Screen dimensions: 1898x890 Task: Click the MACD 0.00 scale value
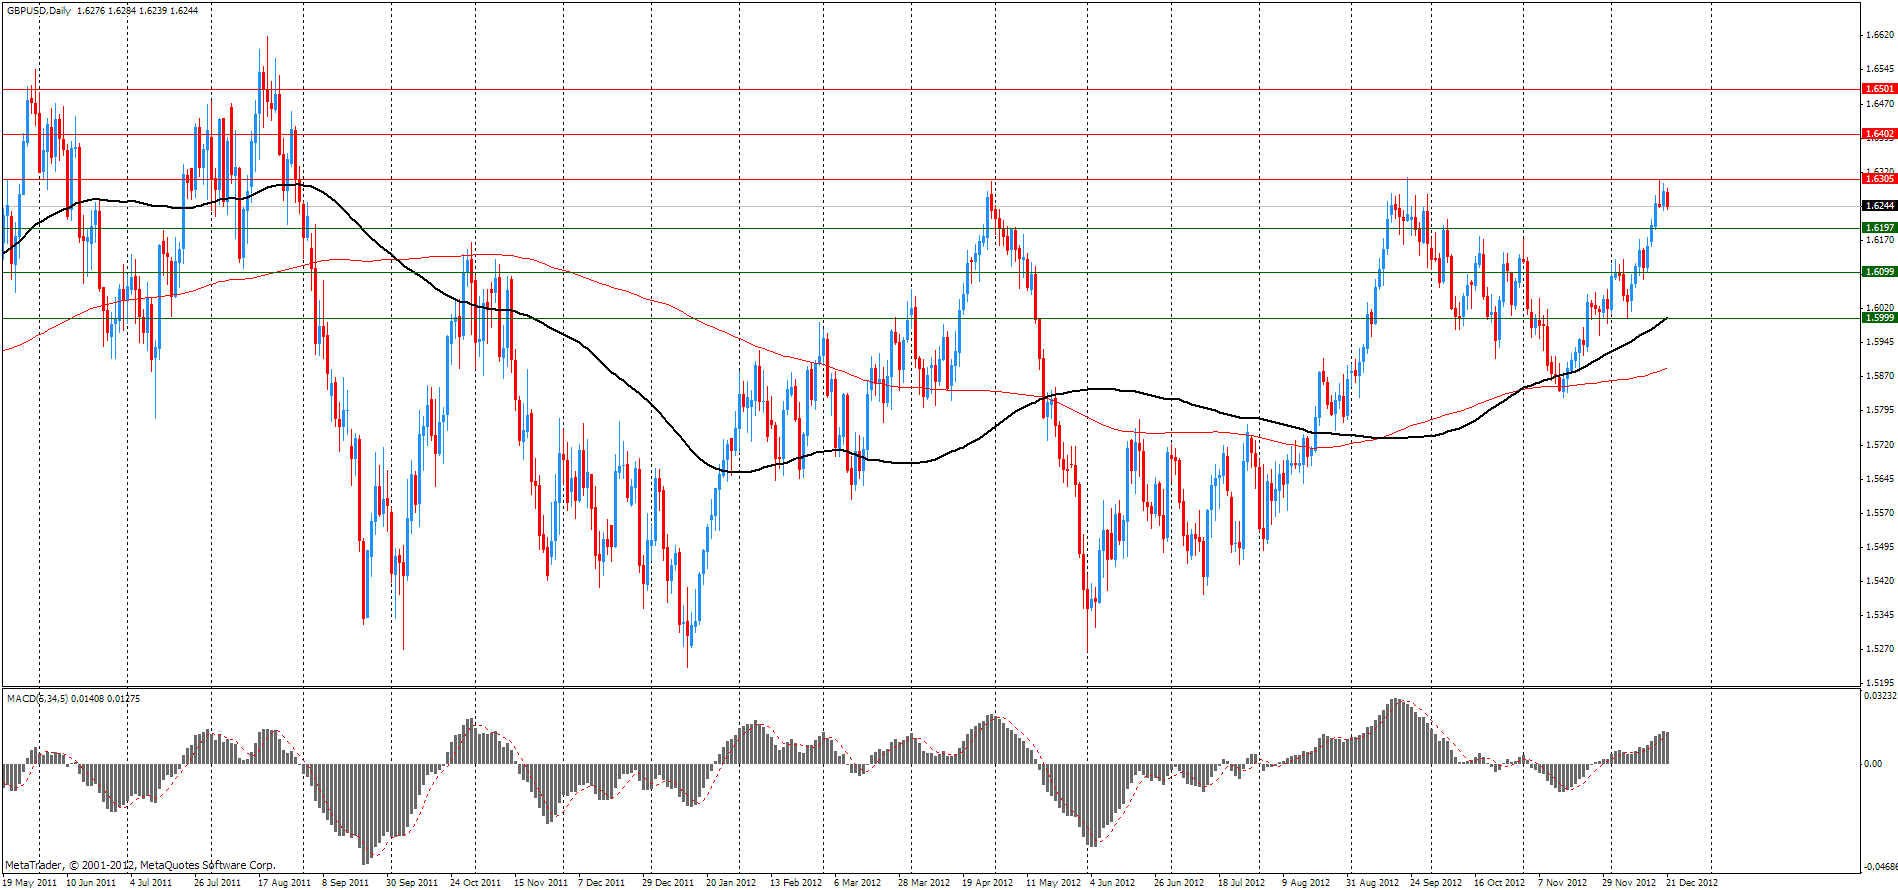click(1873, 764)
